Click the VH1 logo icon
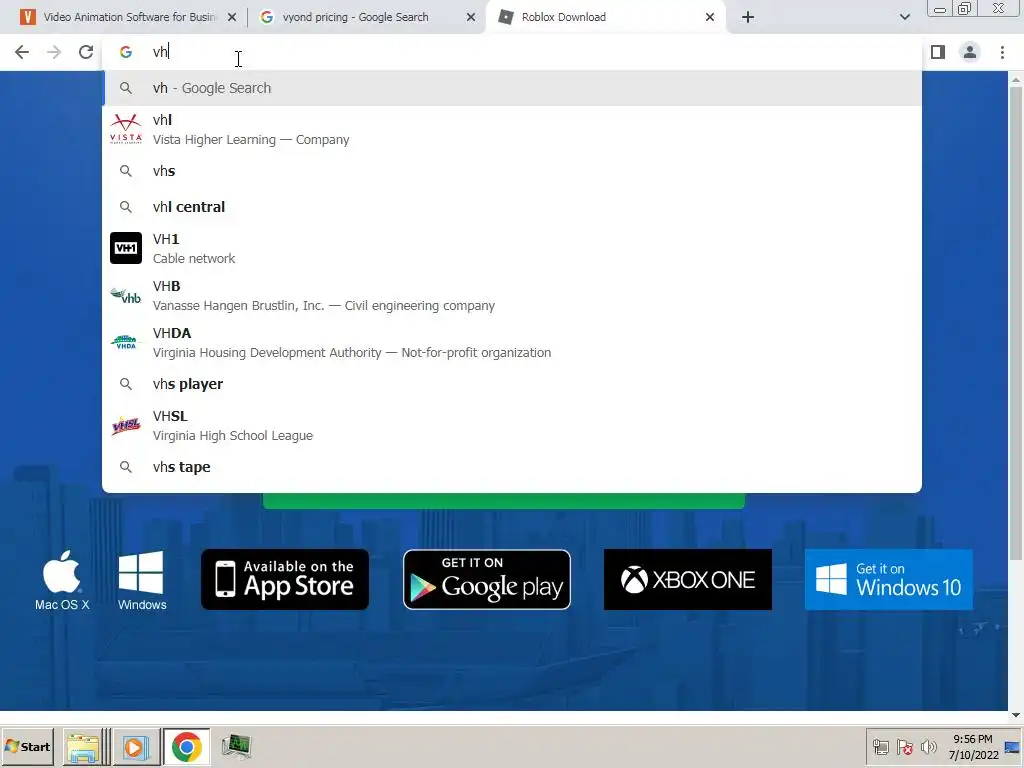 [x=125, y=248]
